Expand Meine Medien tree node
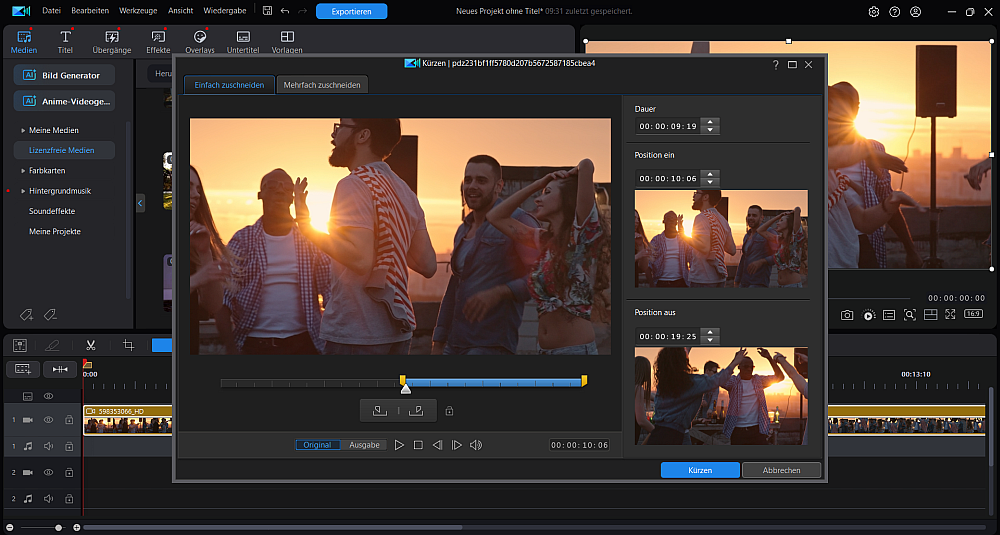1000x535 pixels. click(23, 130)
